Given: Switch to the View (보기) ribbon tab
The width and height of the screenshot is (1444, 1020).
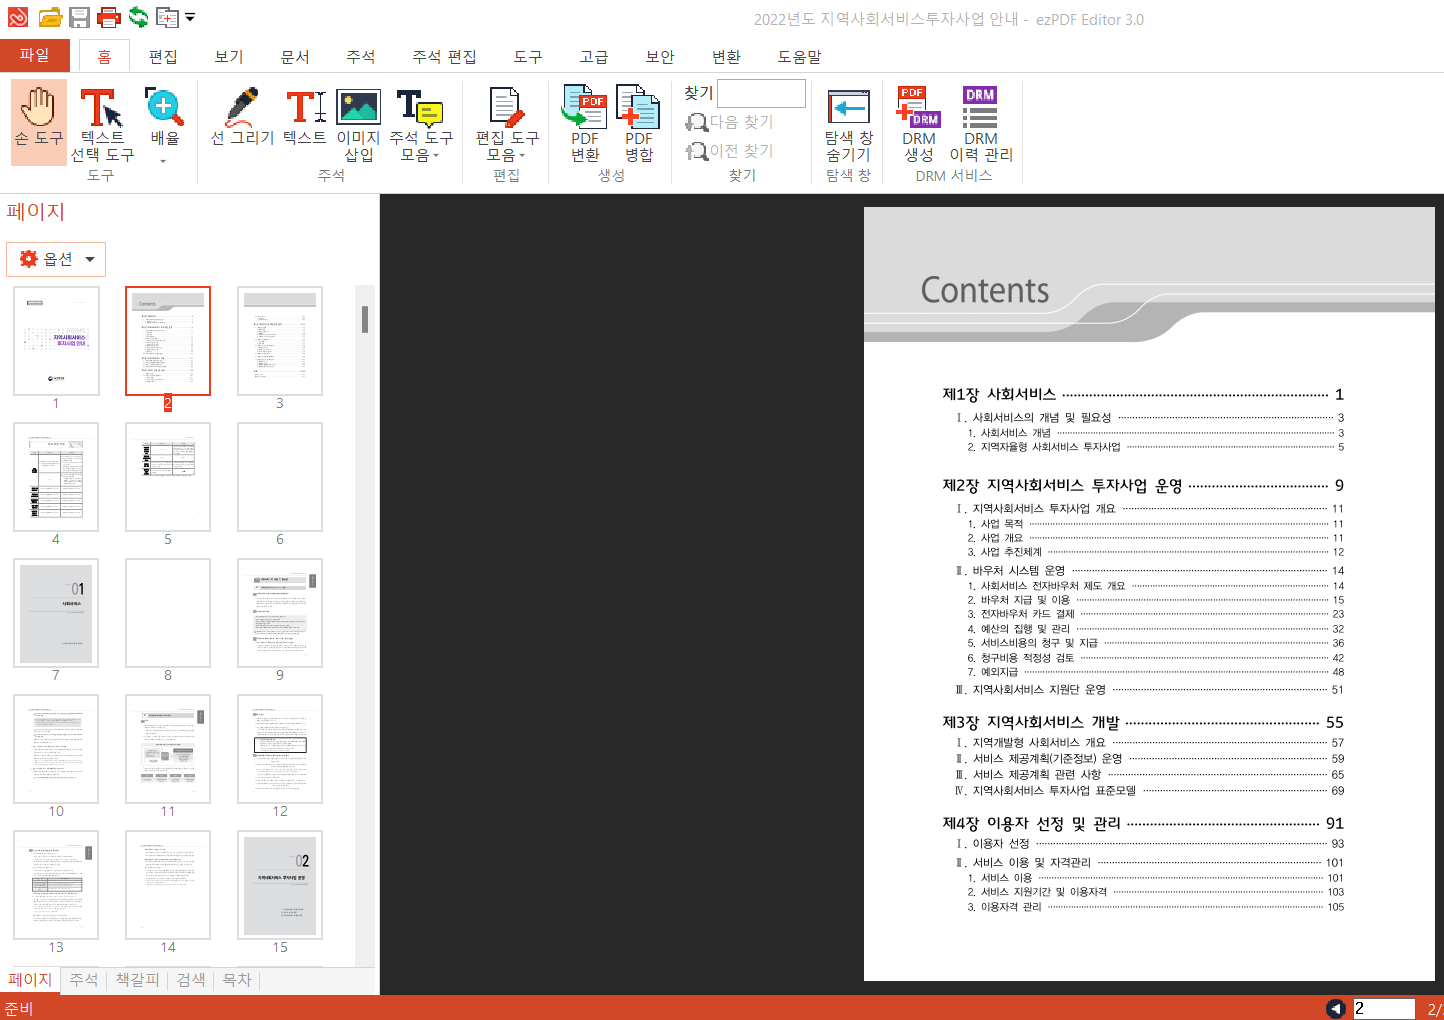Looking at the screenshot, I should (229, 57).
